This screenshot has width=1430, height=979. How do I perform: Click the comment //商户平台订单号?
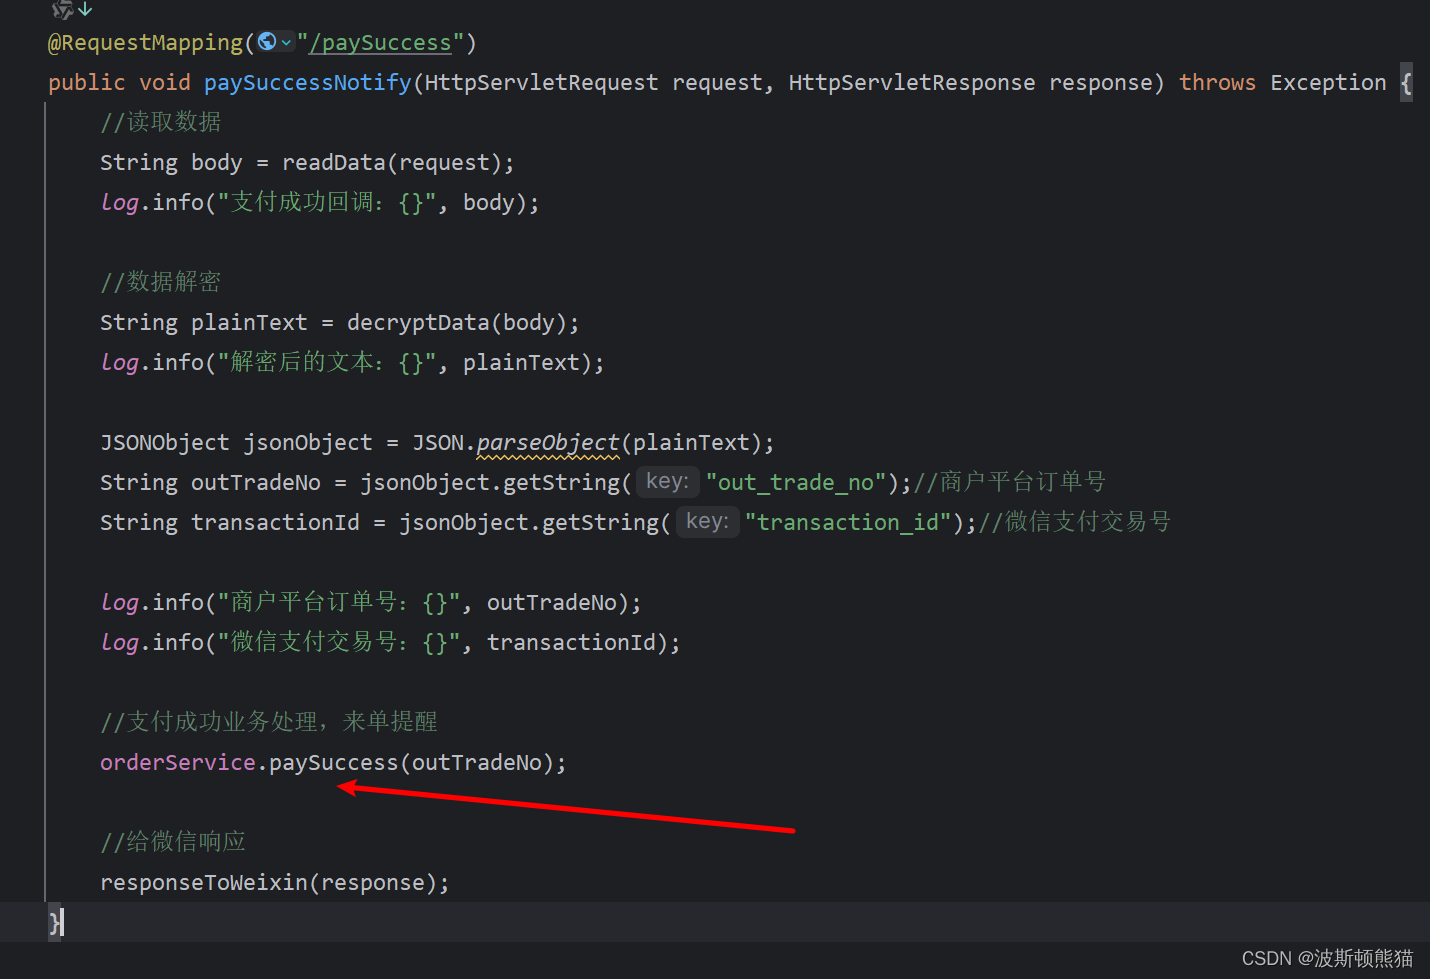pos(1010,482)
